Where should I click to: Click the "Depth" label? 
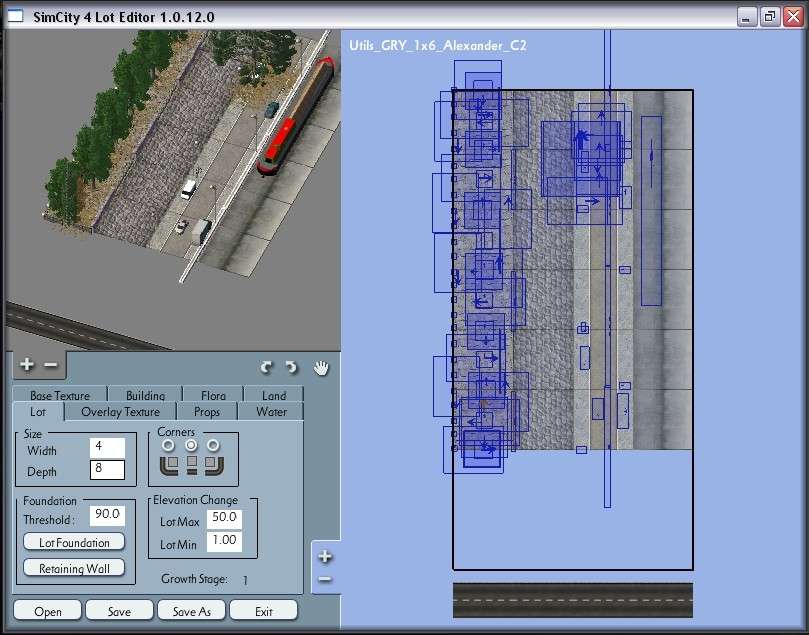[42, 472]
